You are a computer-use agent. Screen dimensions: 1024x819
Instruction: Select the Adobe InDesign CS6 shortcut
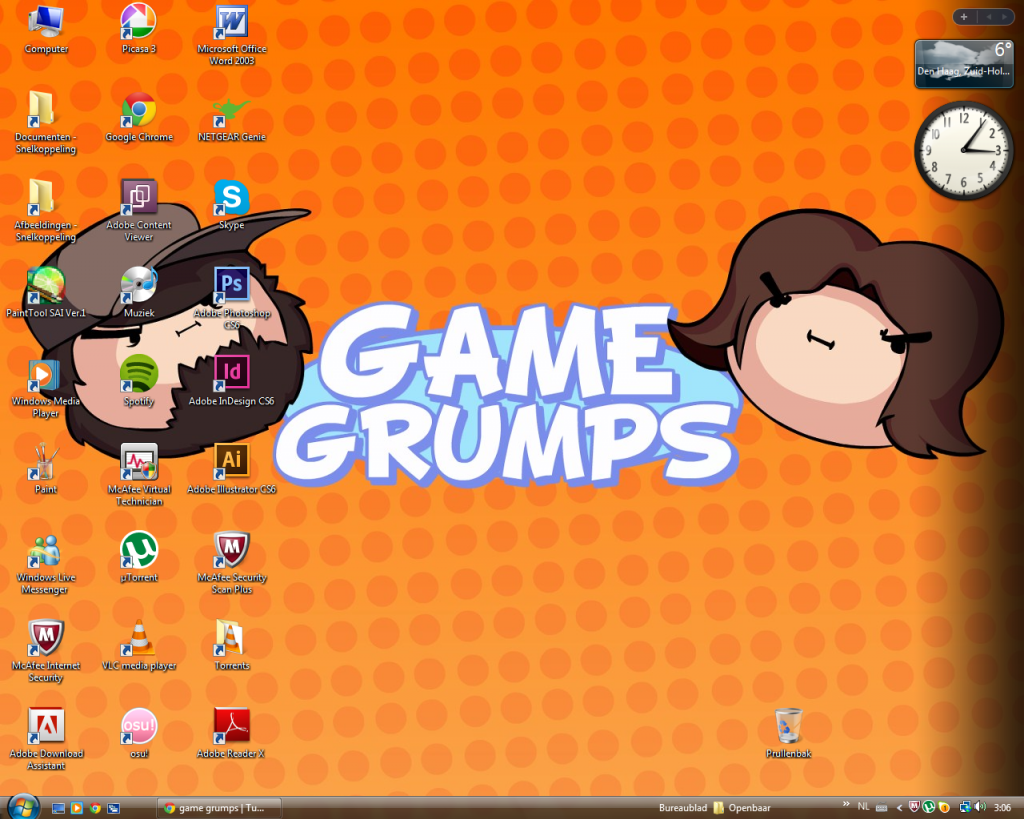coord(231,374)
